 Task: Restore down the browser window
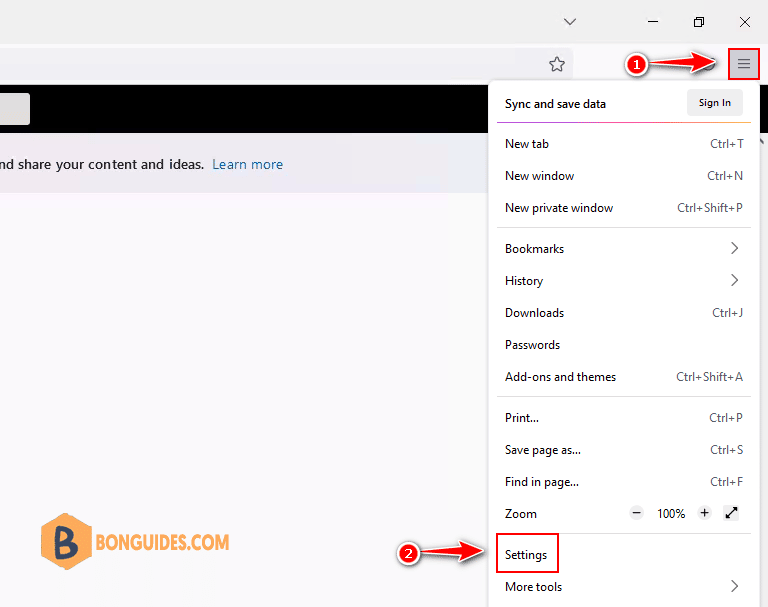tap(699, 22)
